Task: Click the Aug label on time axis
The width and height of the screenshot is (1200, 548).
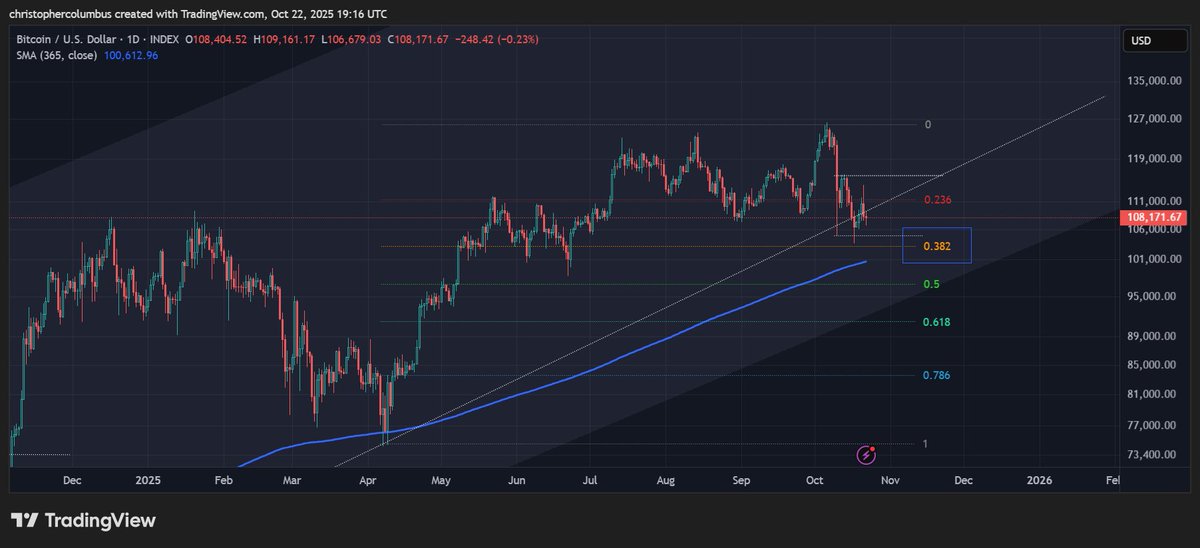Action: 666,480
